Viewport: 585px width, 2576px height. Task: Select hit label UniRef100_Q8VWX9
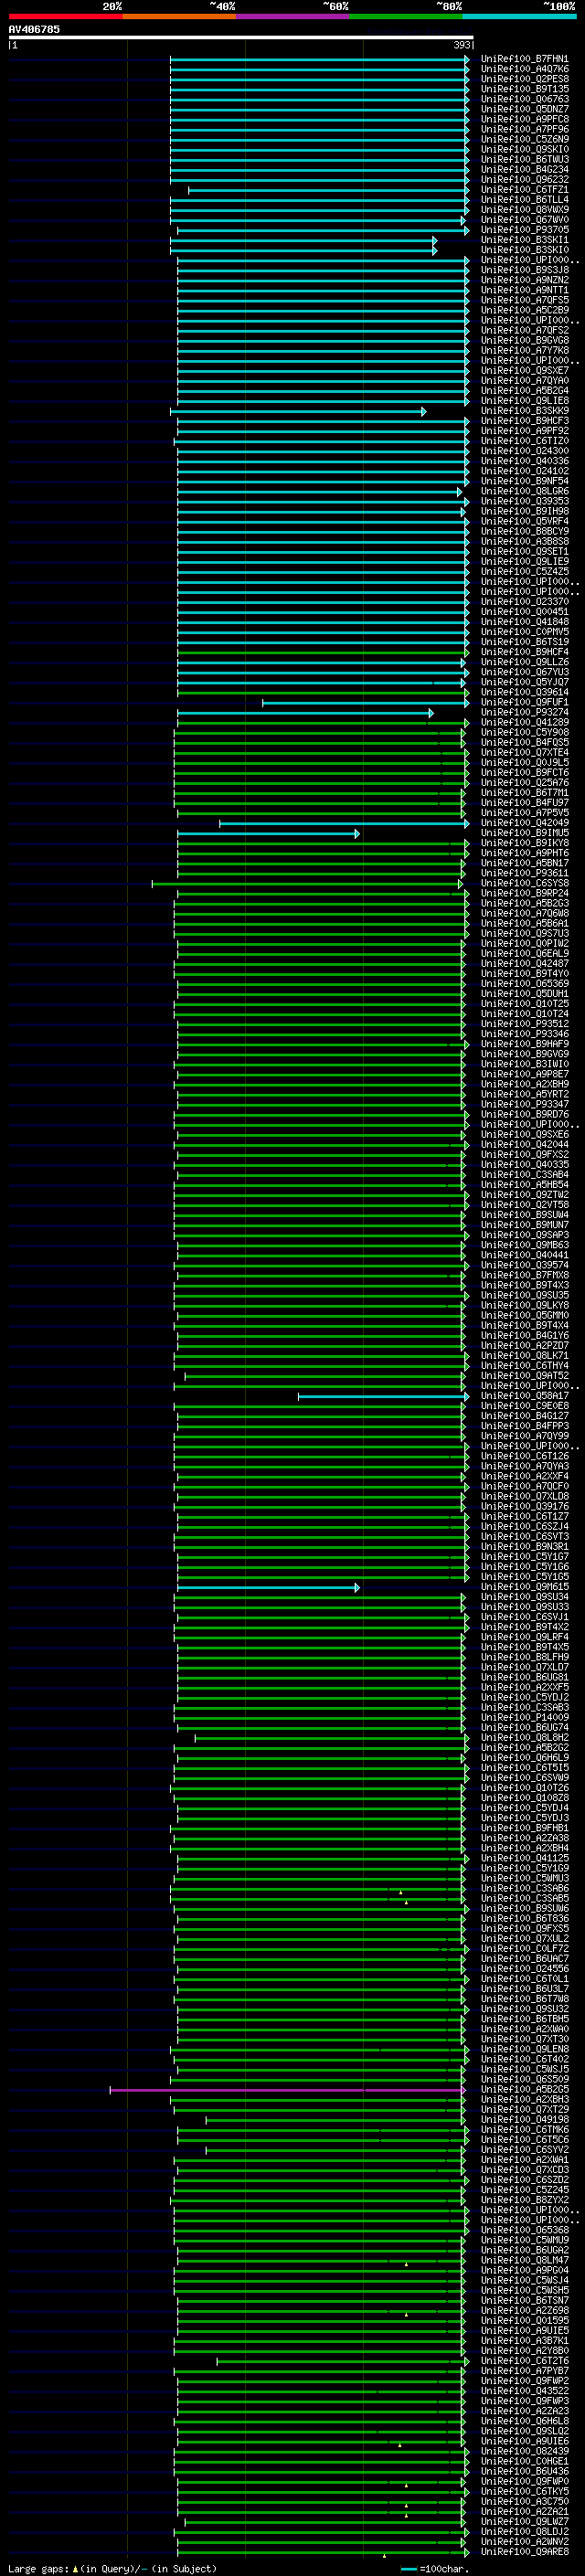[524, 210]
